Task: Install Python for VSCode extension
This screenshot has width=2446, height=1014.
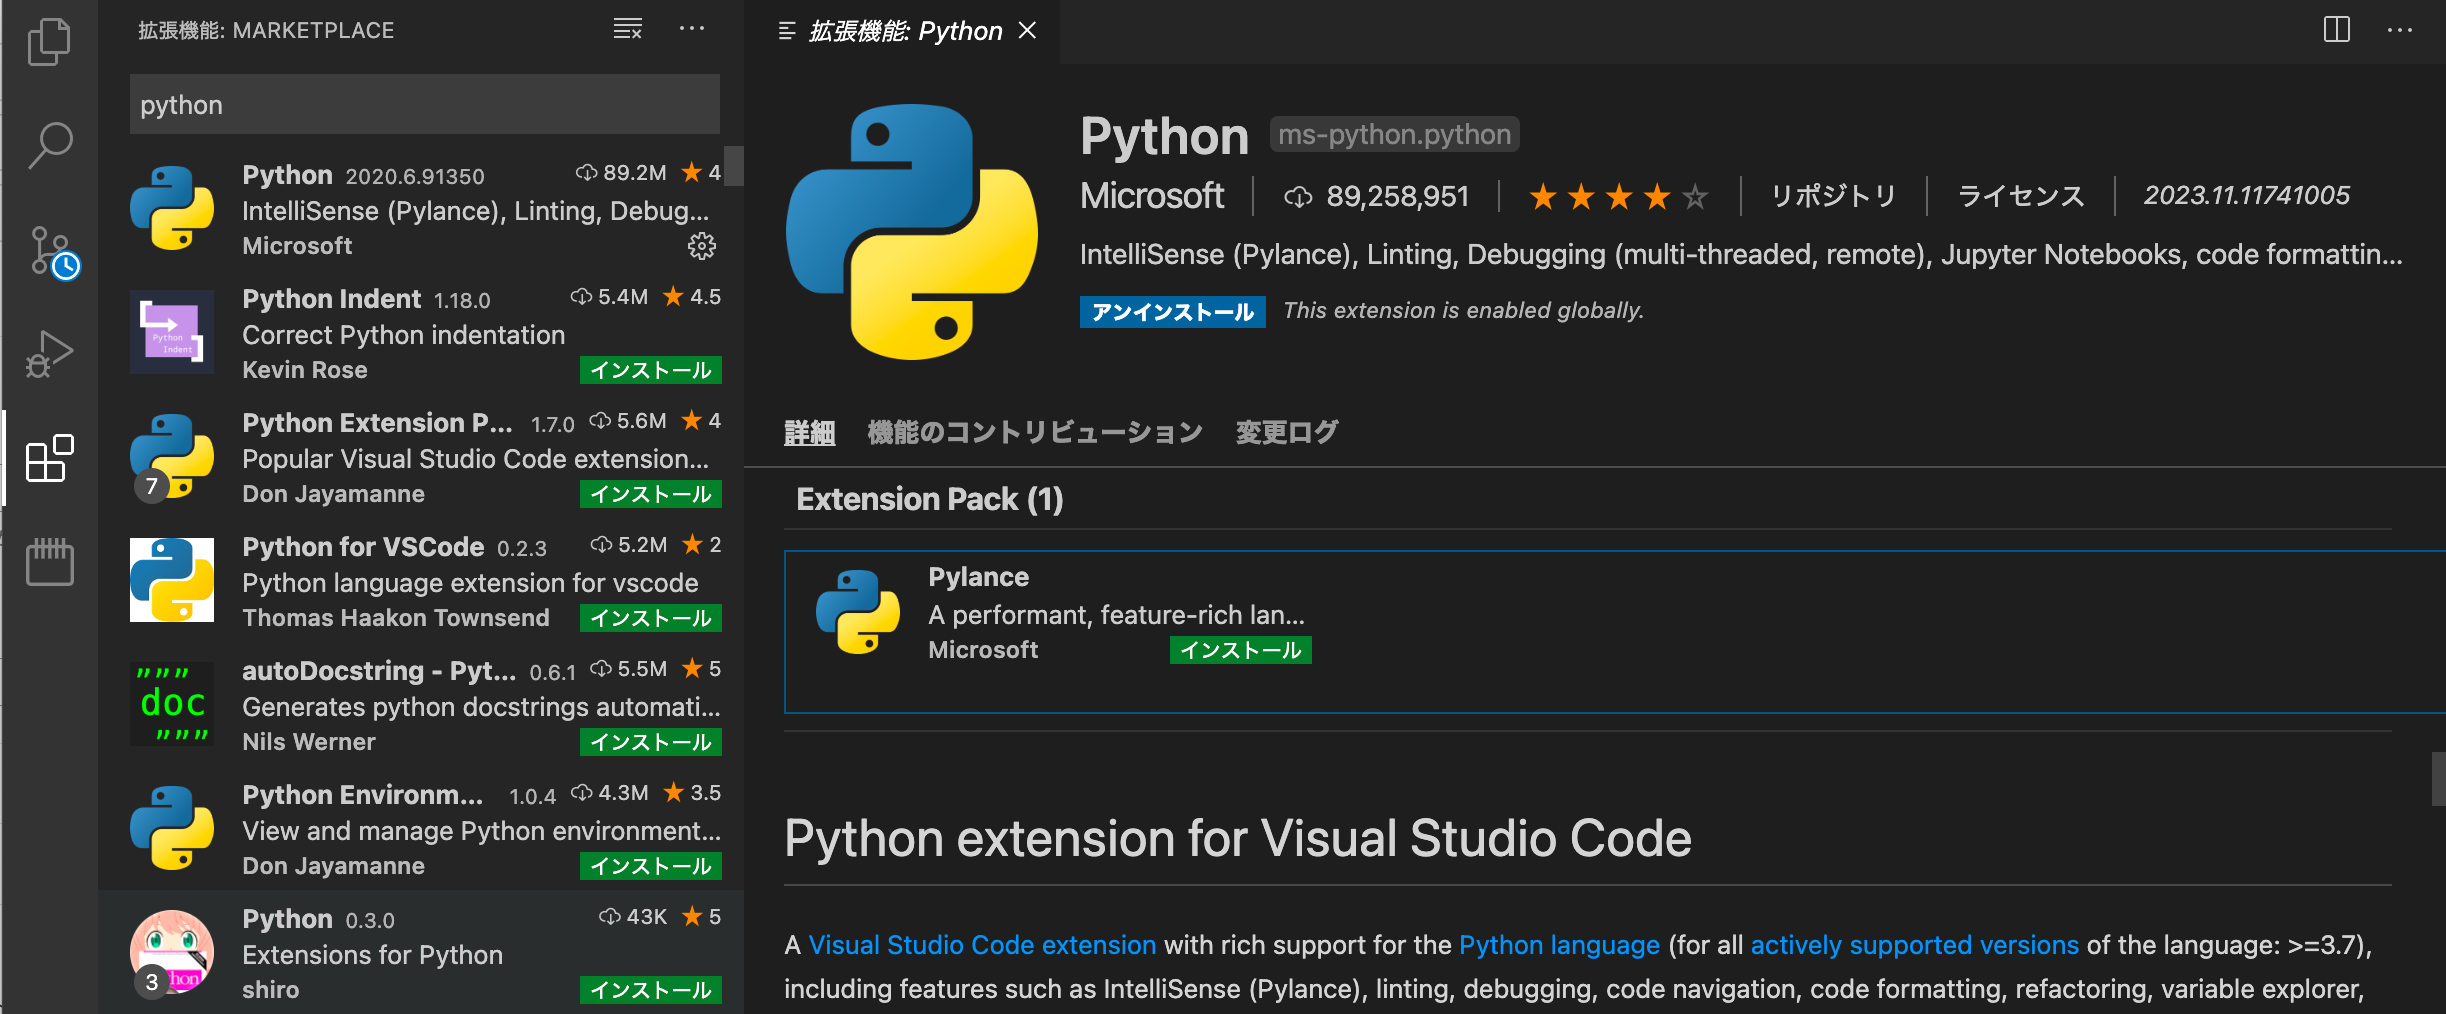Action: [x=651, y=618]
